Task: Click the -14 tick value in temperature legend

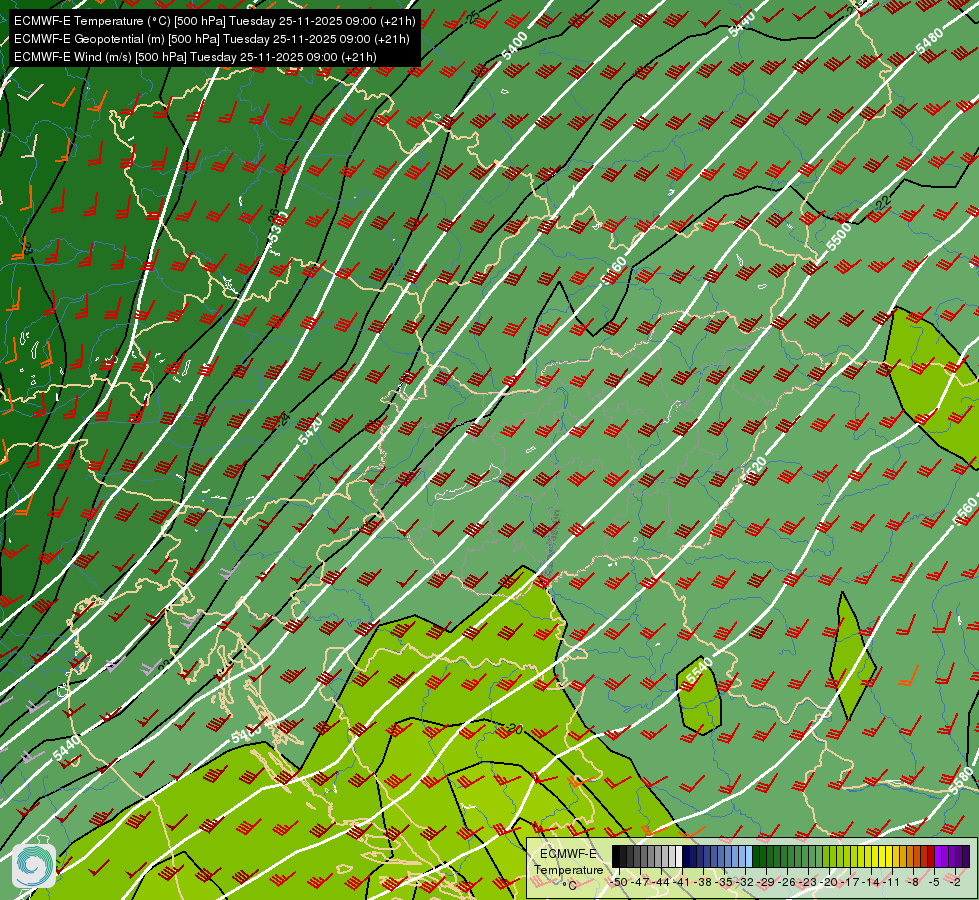Action: point(871,882)
